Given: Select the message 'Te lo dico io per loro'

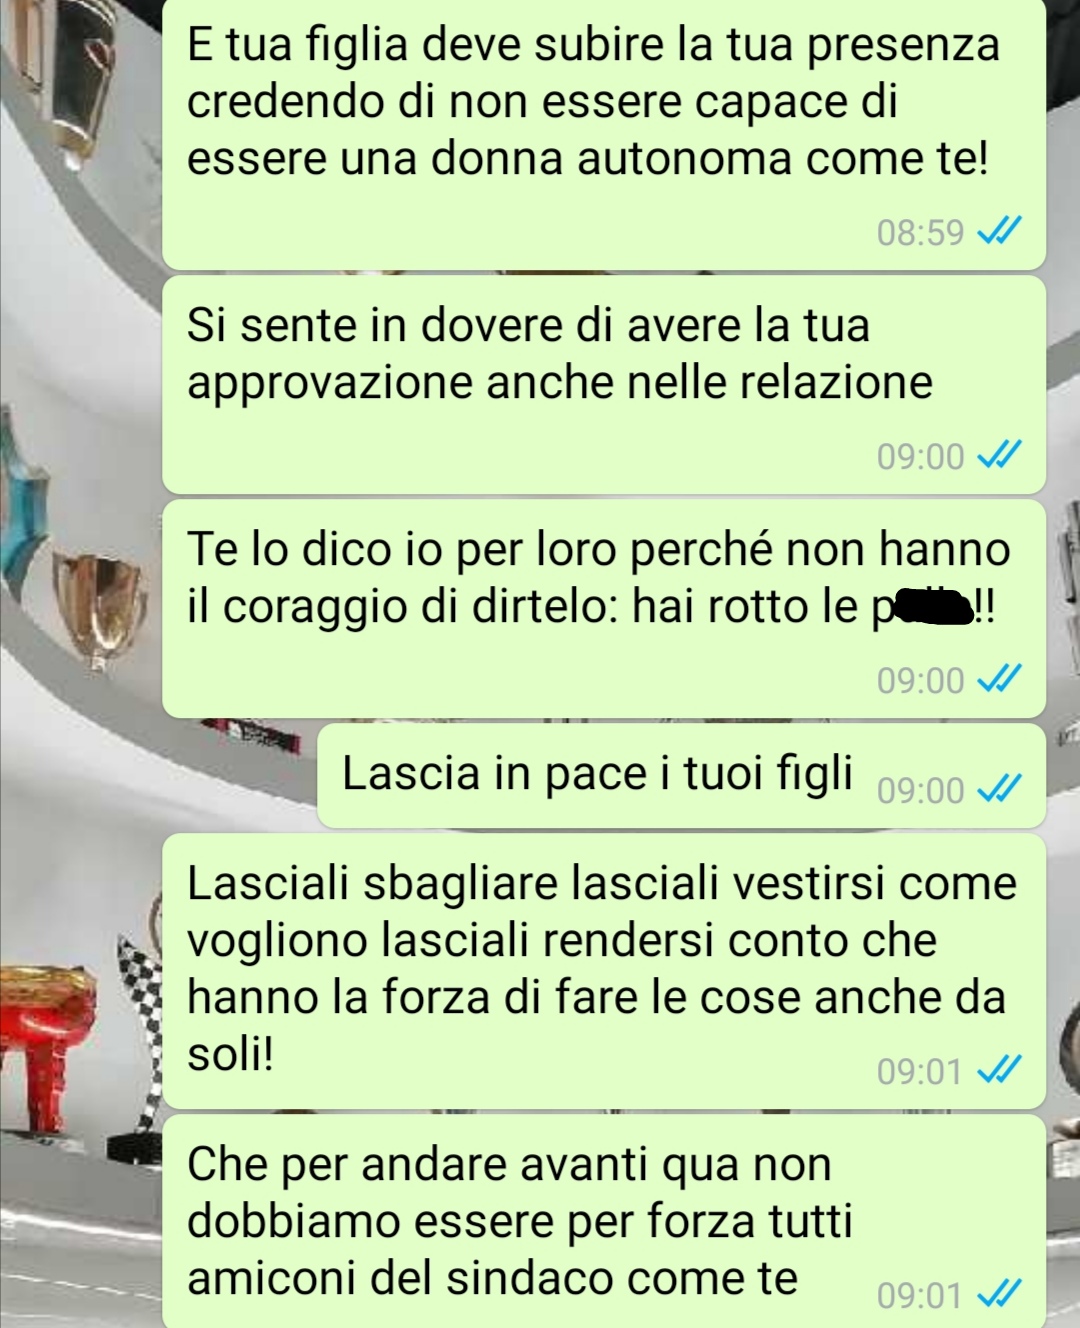Looking at the screenshot, I should [604, 609].
